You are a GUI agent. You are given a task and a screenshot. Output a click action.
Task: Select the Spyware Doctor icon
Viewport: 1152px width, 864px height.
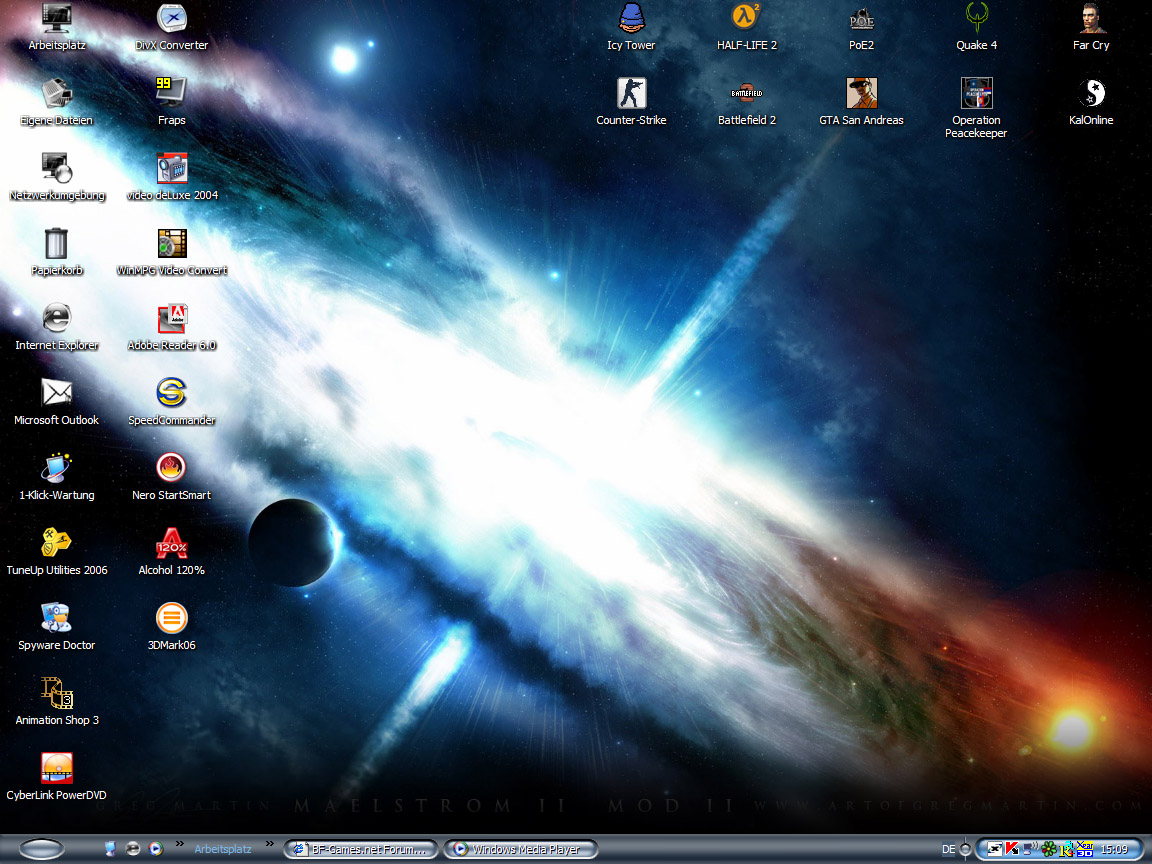click(x=57, y=626)
